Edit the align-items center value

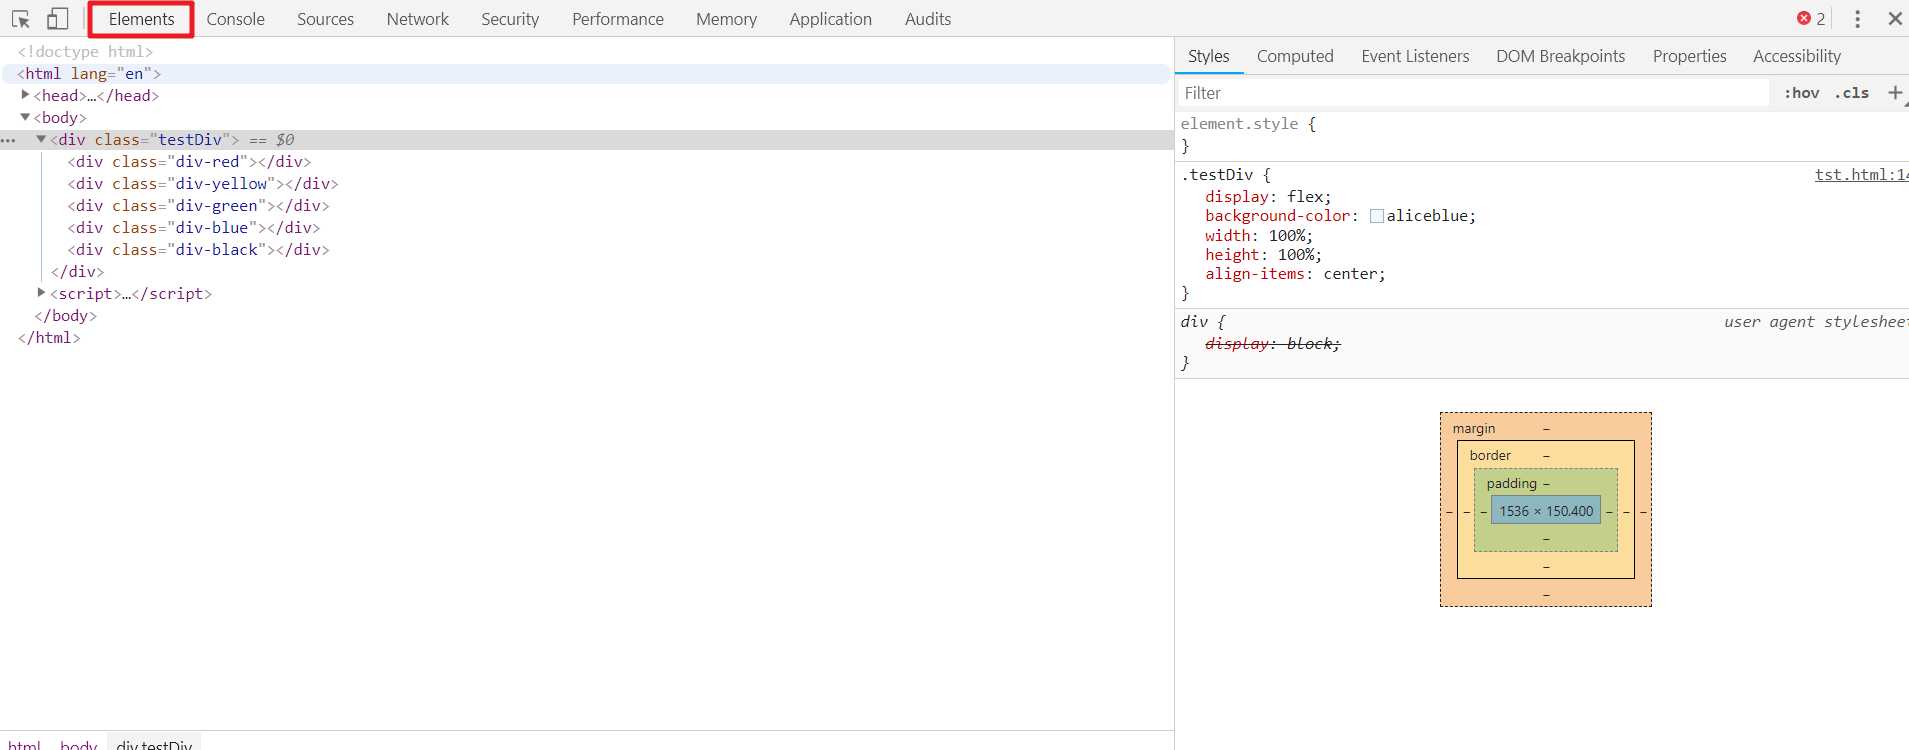click(1351, 274)
